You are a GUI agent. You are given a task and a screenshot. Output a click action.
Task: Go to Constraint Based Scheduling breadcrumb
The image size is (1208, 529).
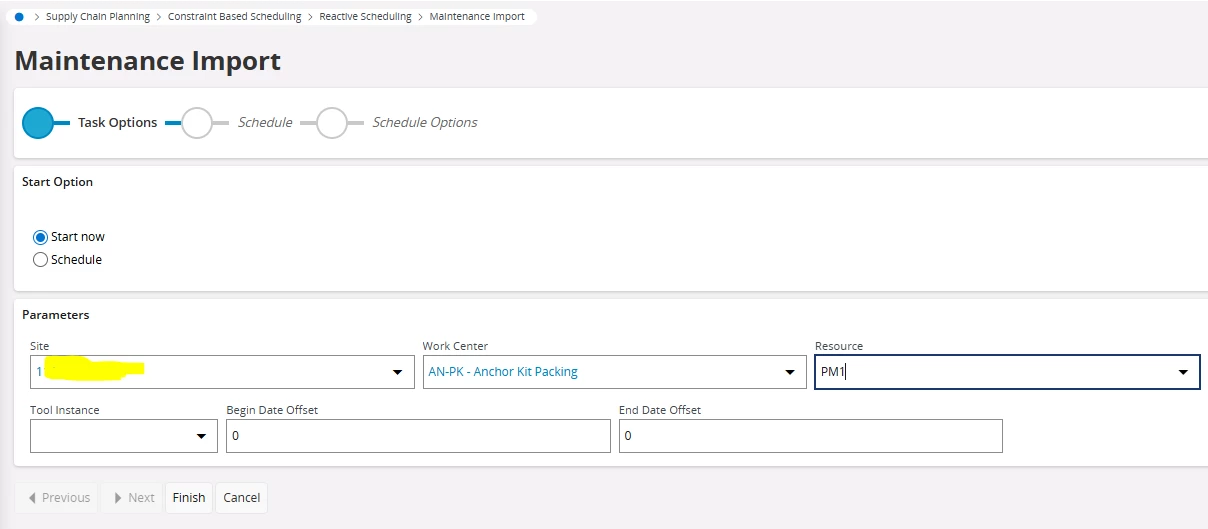click(234, 17)
